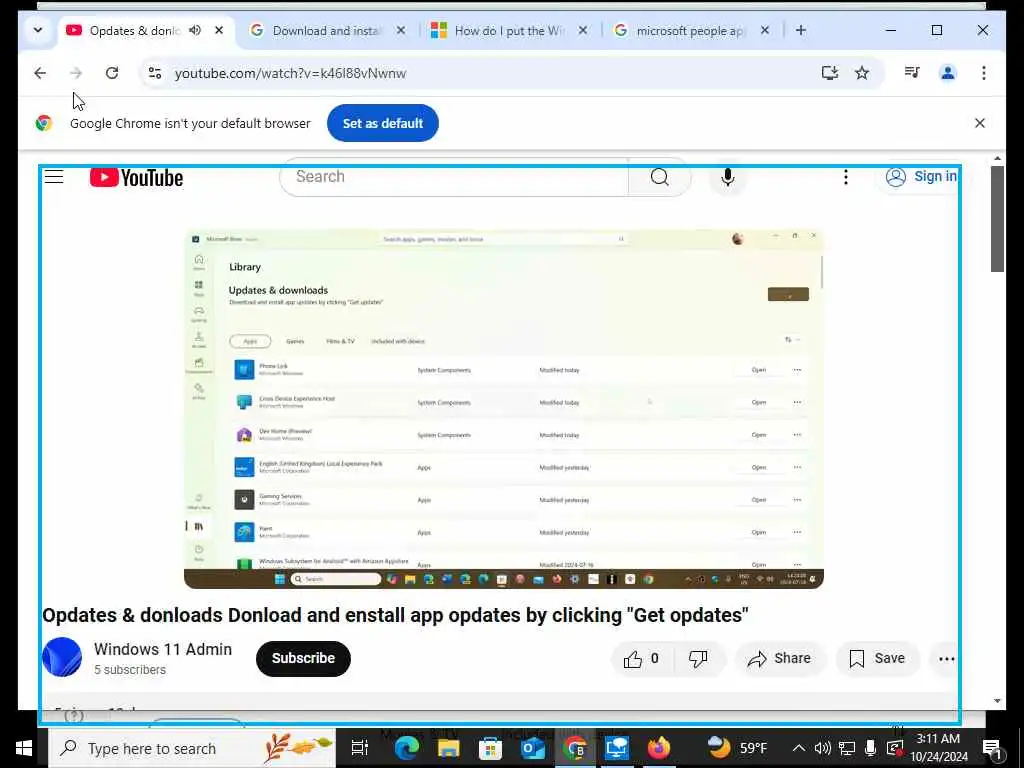Install app icon in the address bar
1024x768 pixels.
pos(830,73)
